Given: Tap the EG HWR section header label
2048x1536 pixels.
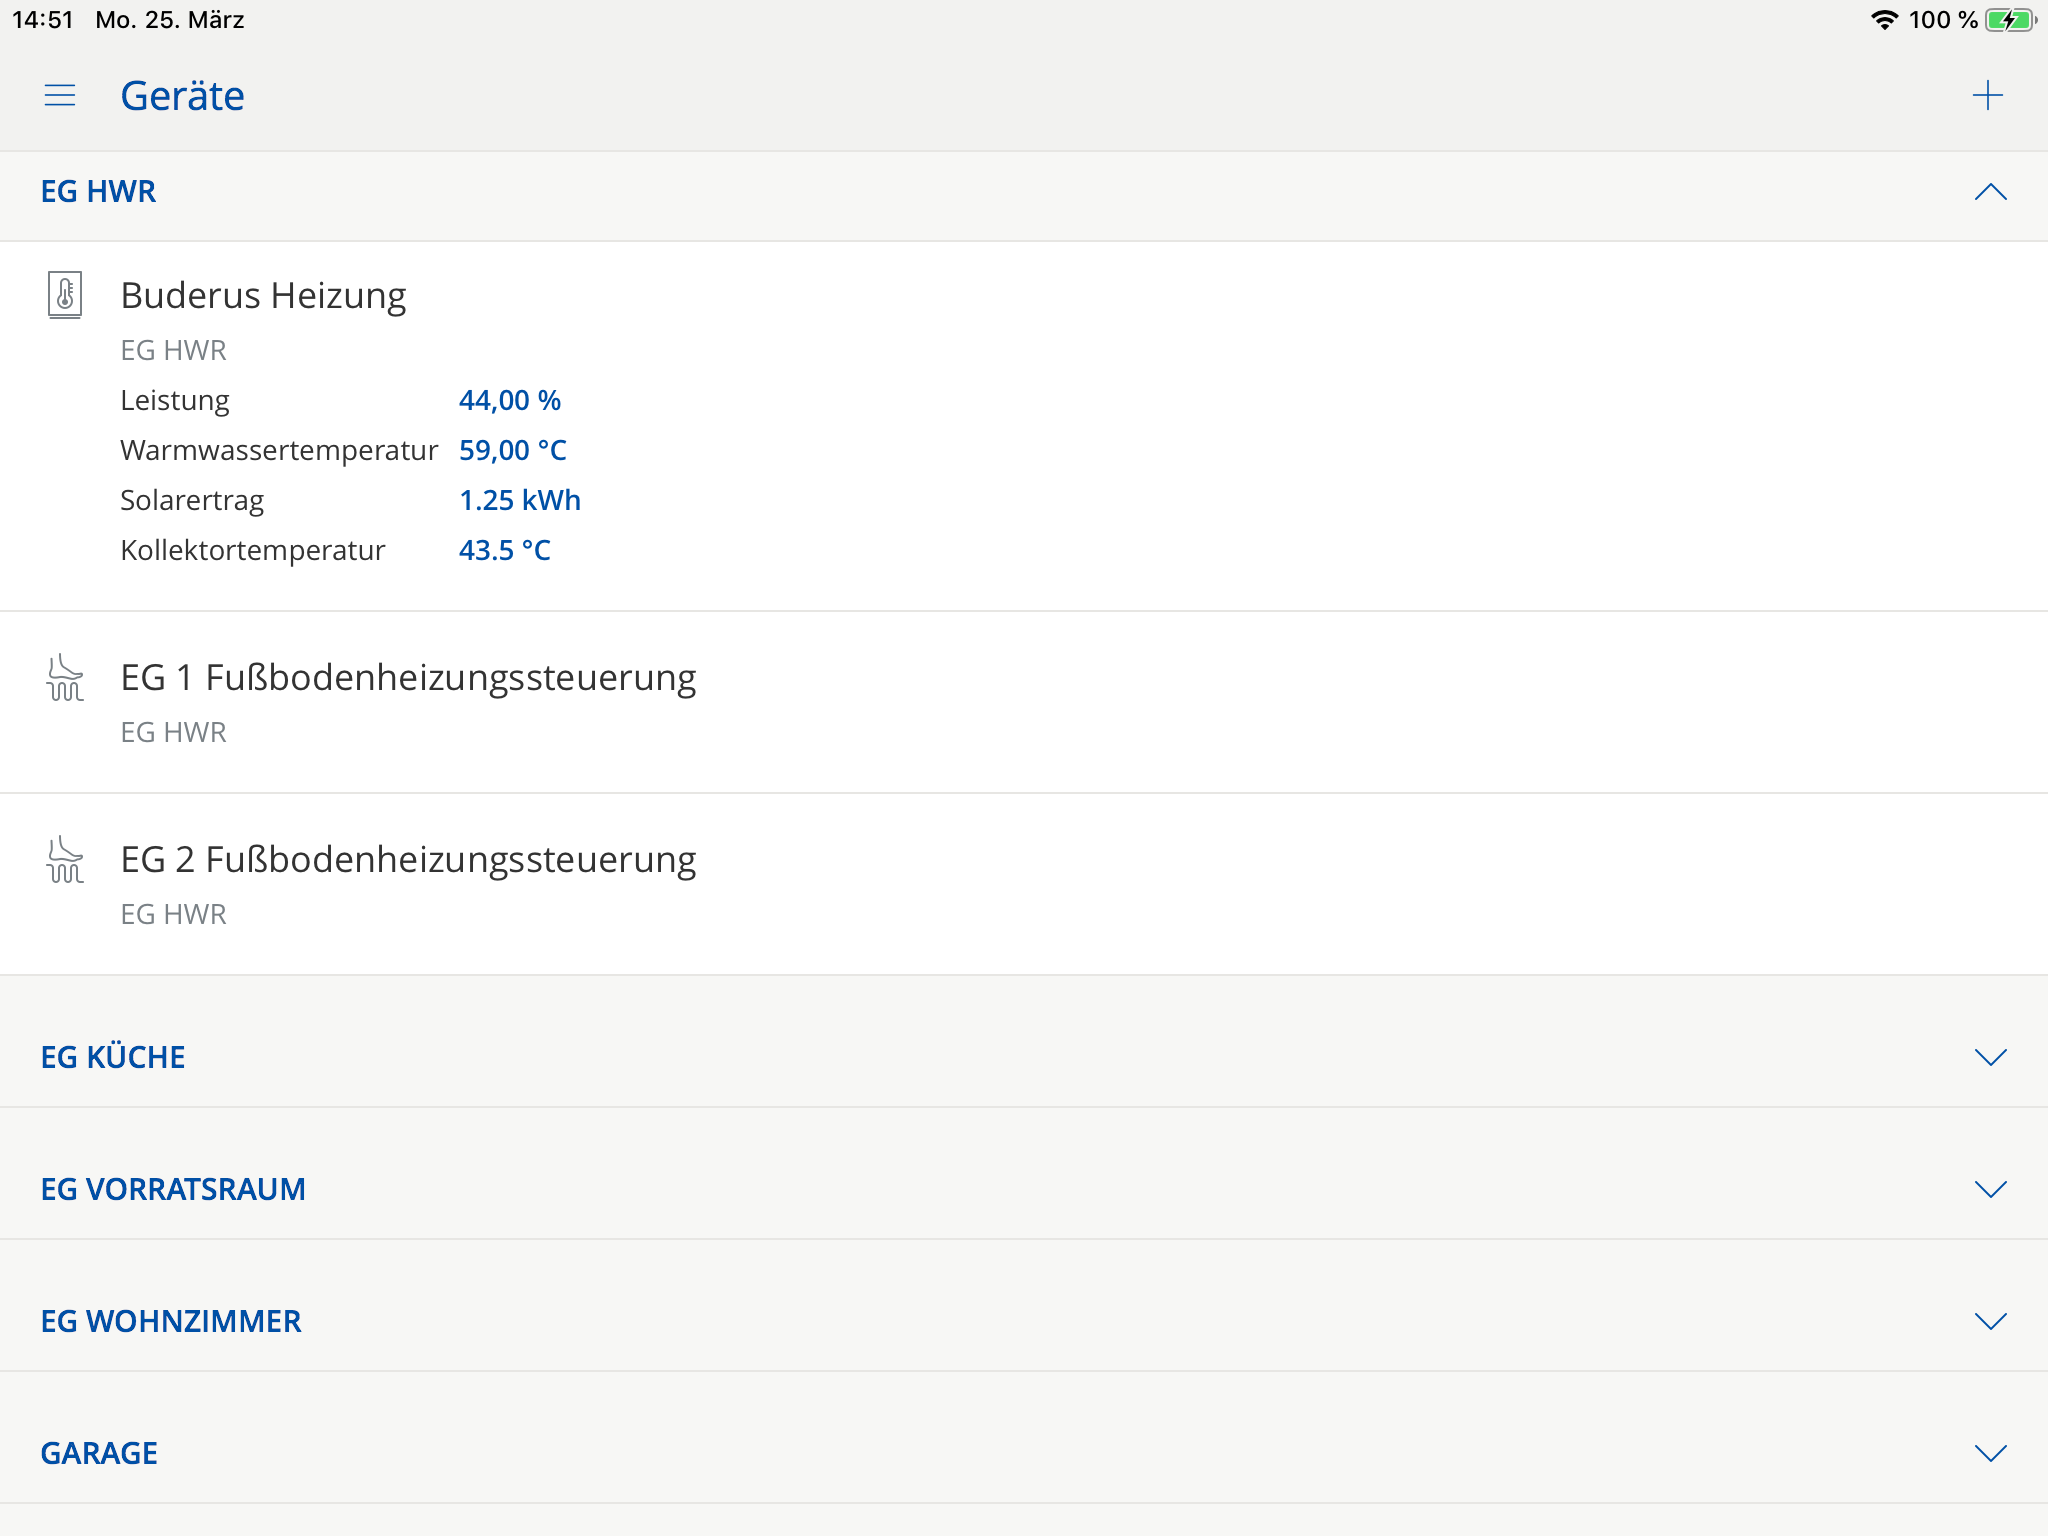Looking at the screenshot, I should click(98, 192).
